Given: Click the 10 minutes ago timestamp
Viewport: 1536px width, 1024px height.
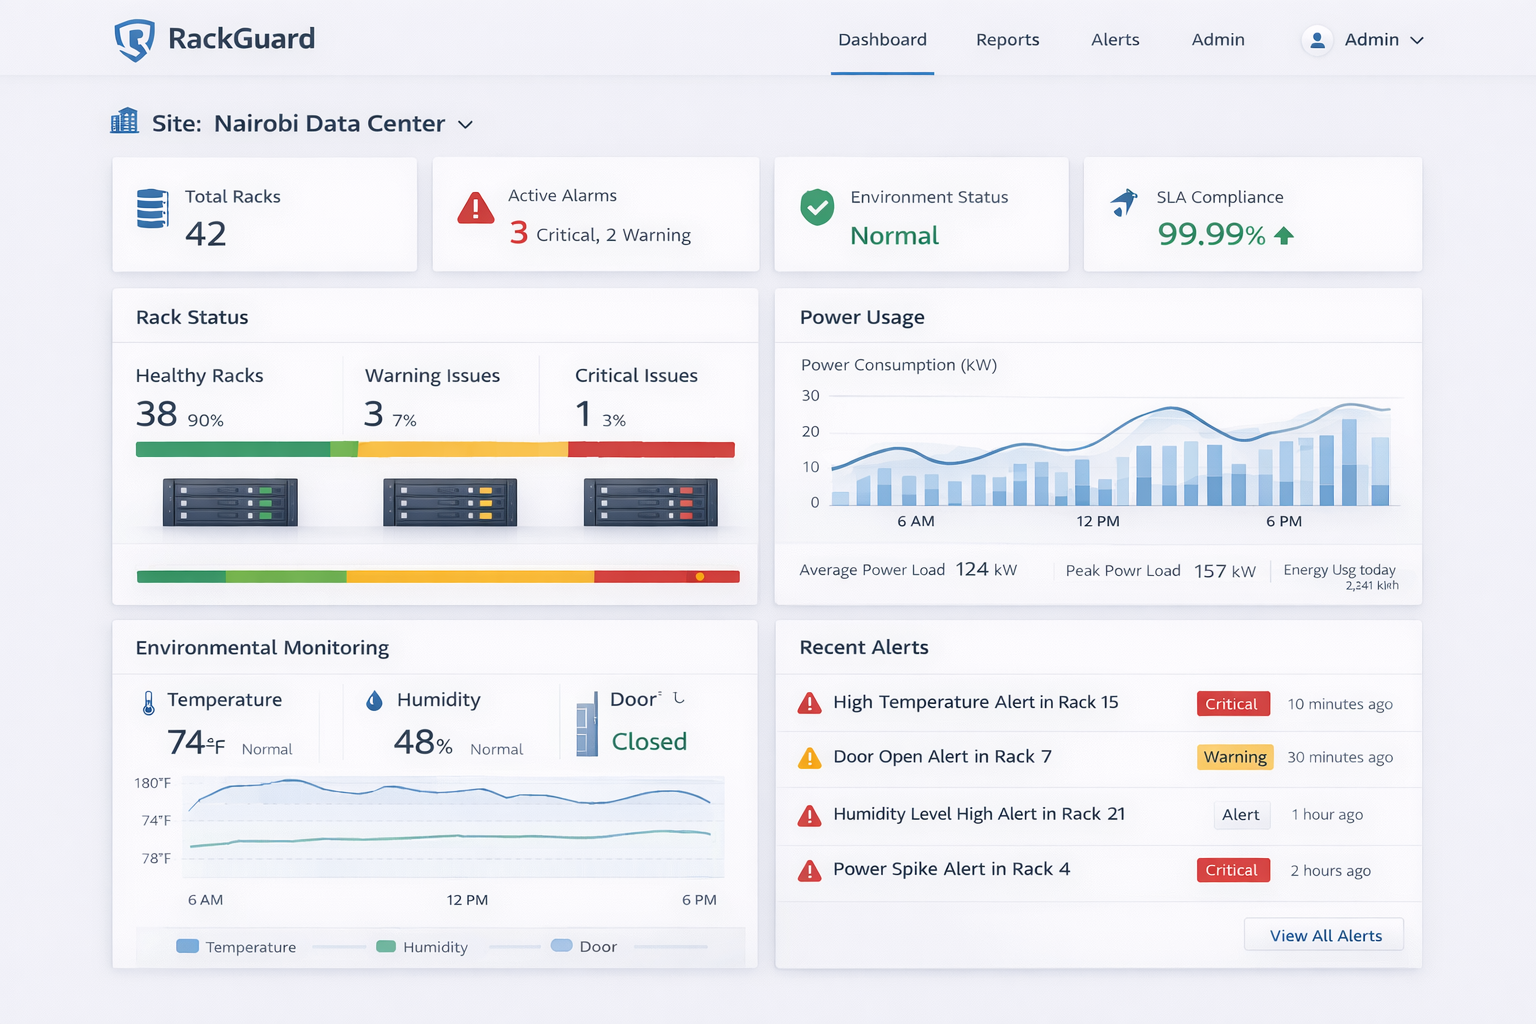Looking at the screenshot, I should (1340, 704).
